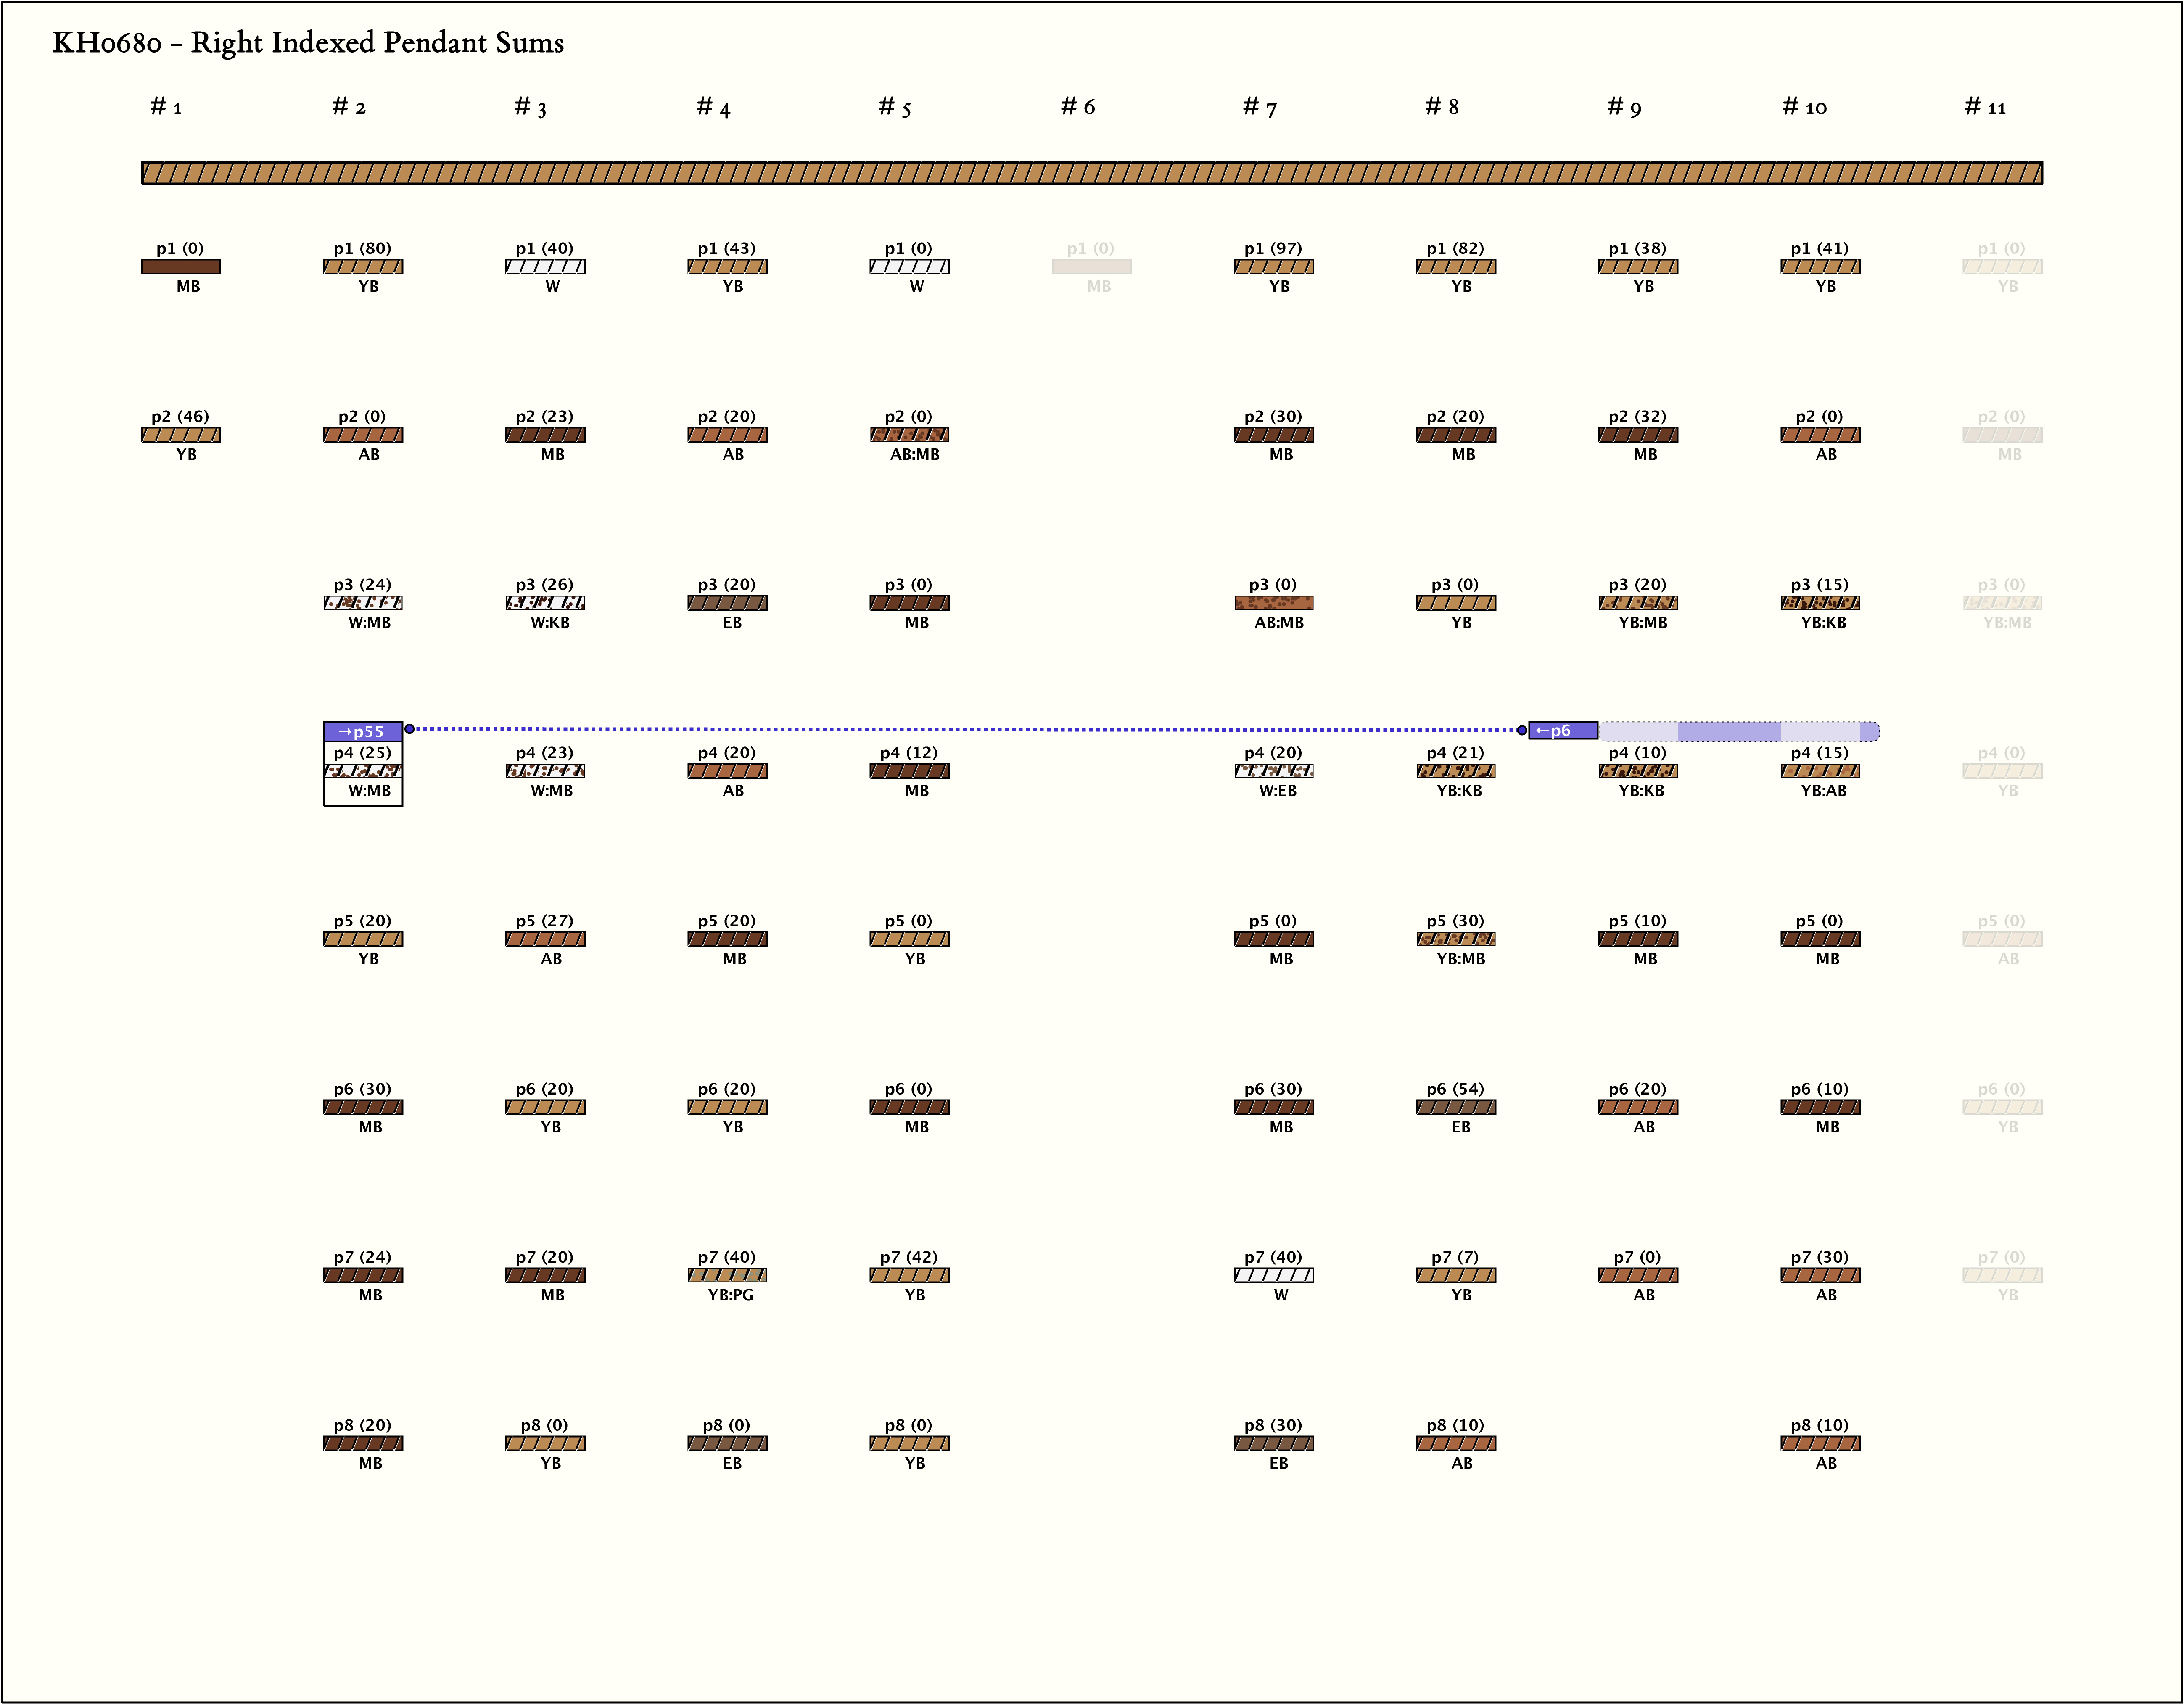Select column 2 p1 (80) YB cord

(x=363, y=267)
